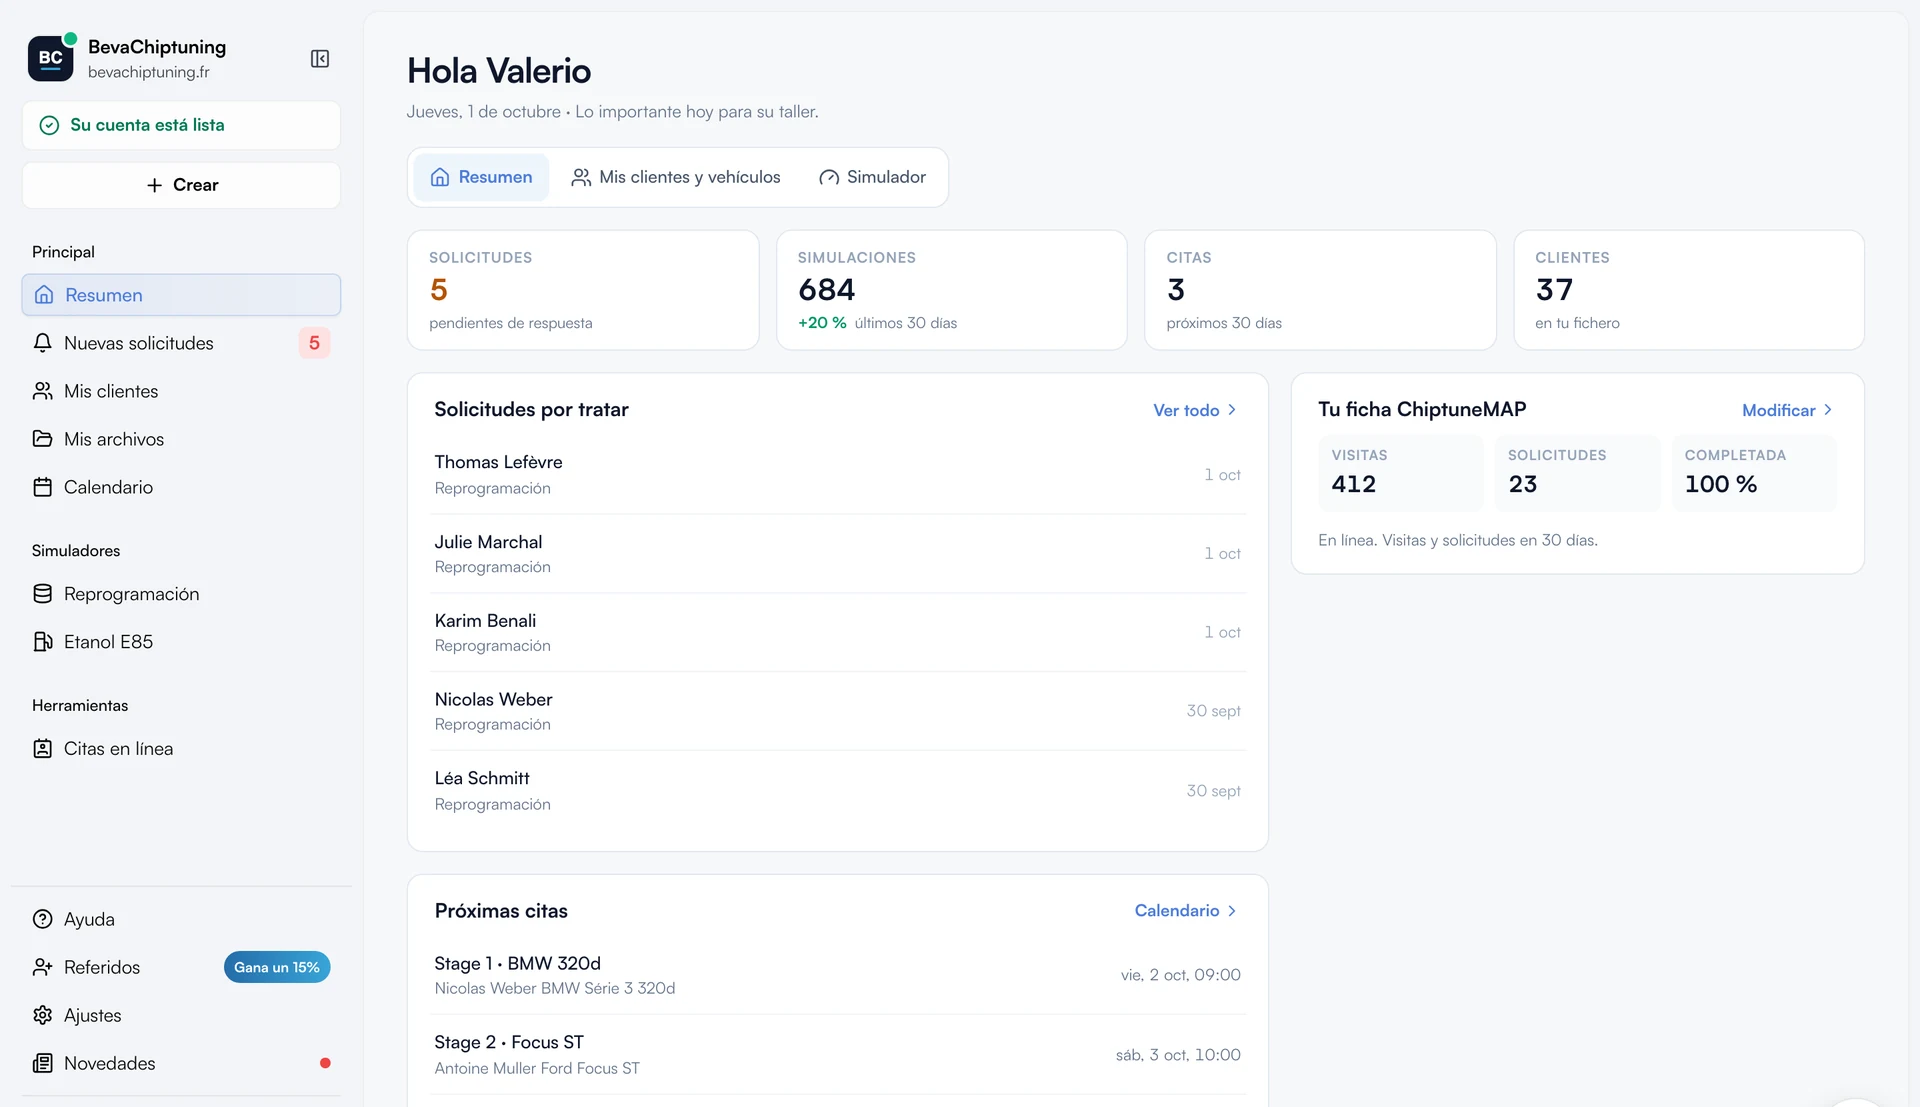Click the add-person Referidos icon
The image size is (1920, 1107).
(x=42, y=967)
